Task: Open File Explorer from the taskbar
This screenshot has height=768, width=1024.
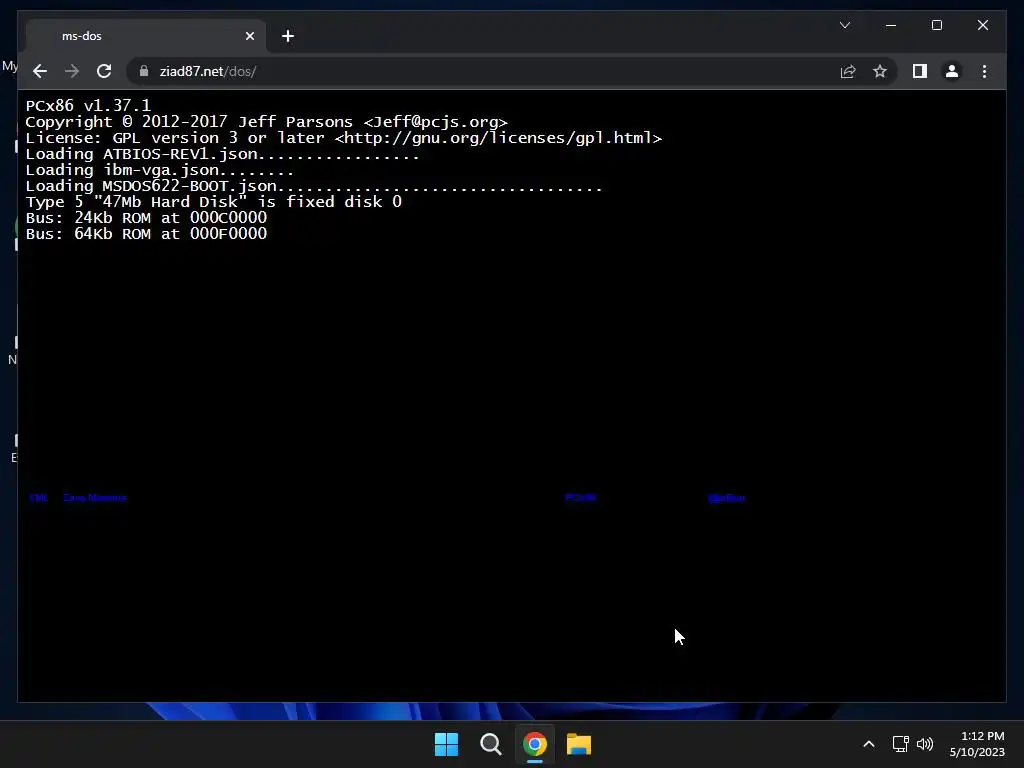Action: pos(579,744)
